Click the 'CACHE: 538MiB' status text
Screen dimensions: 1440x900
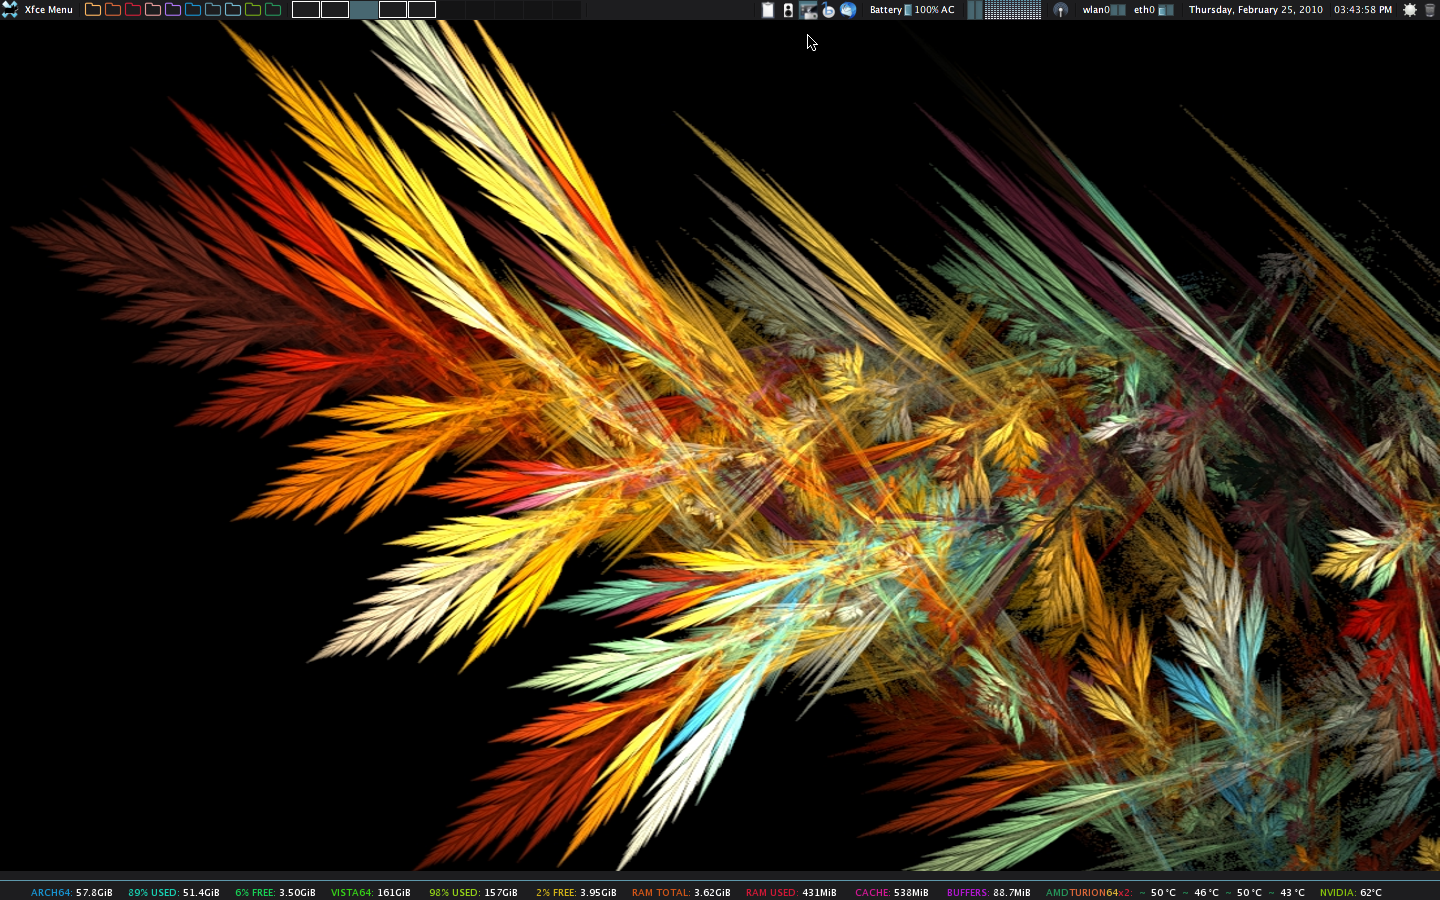pos(892,892)
